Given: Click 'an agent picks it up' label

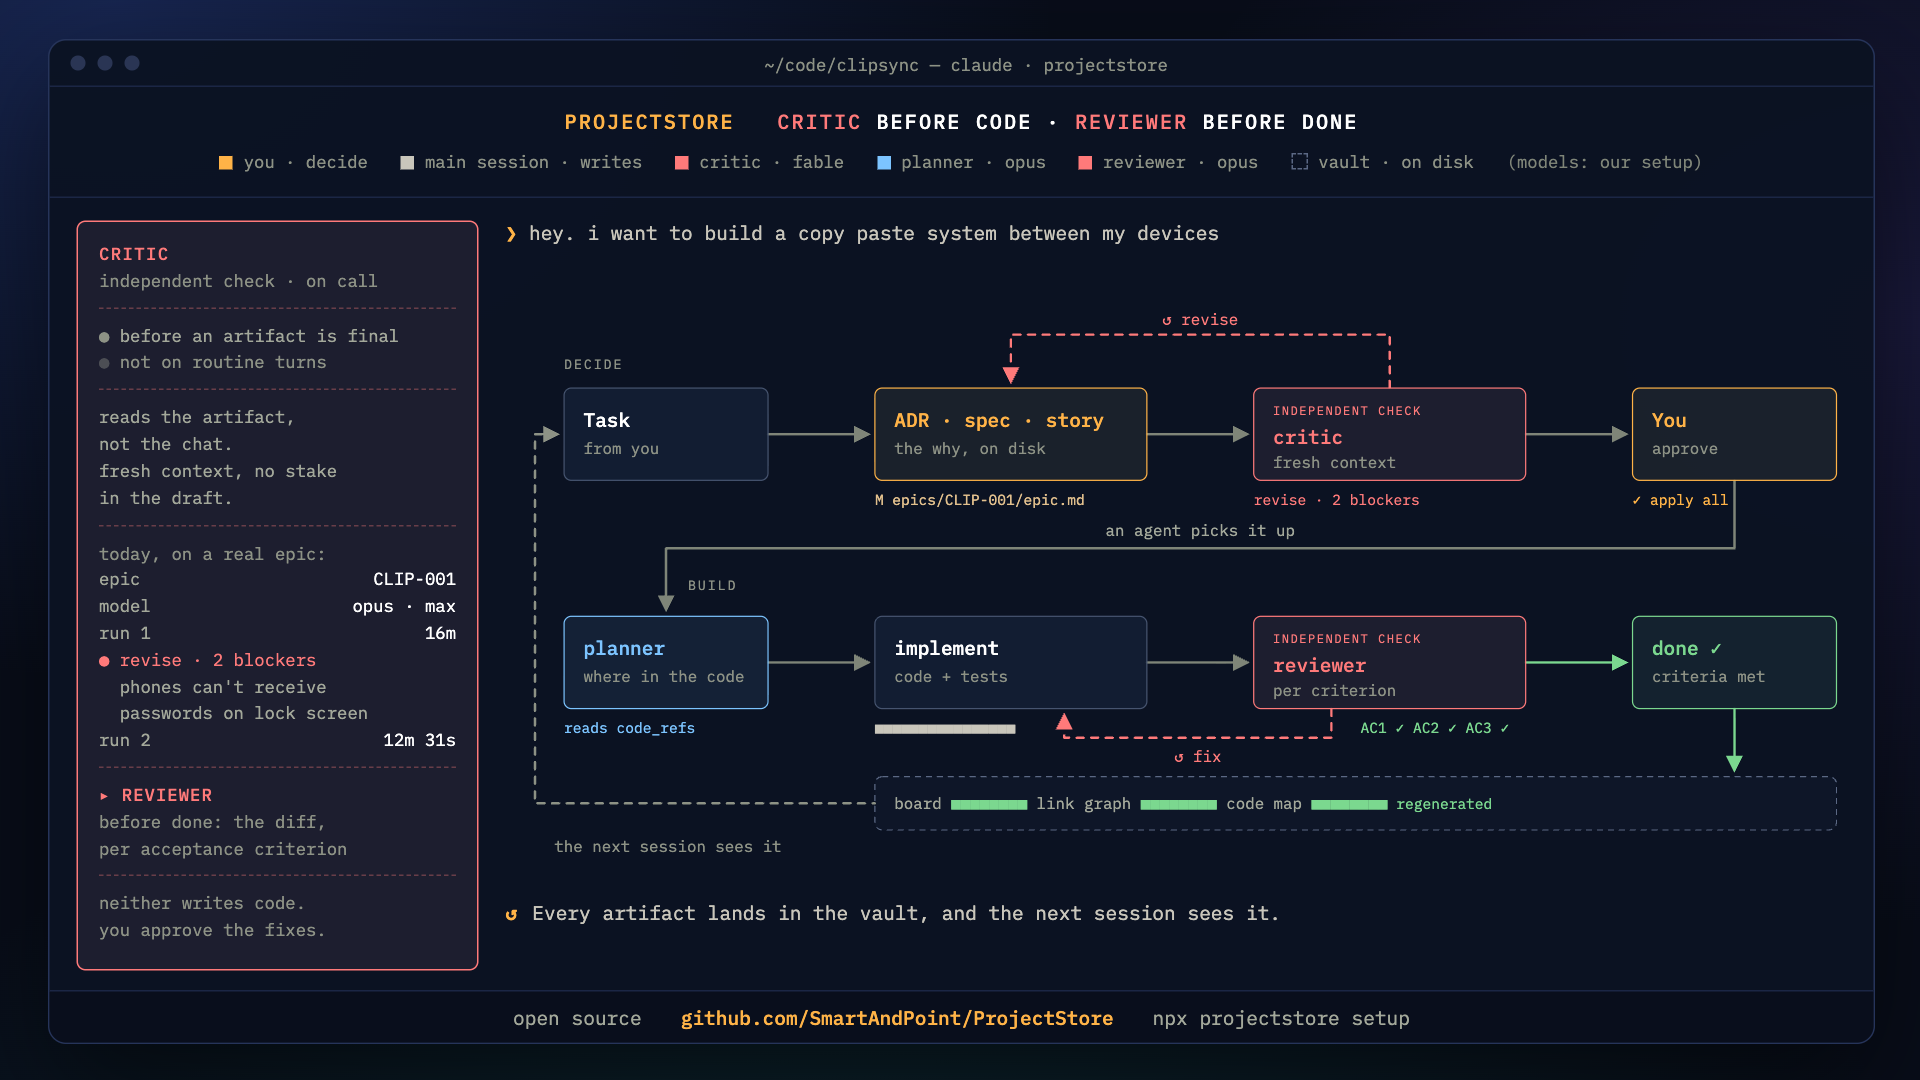Looking at the screenshot, I should (x=1200, y=532).
